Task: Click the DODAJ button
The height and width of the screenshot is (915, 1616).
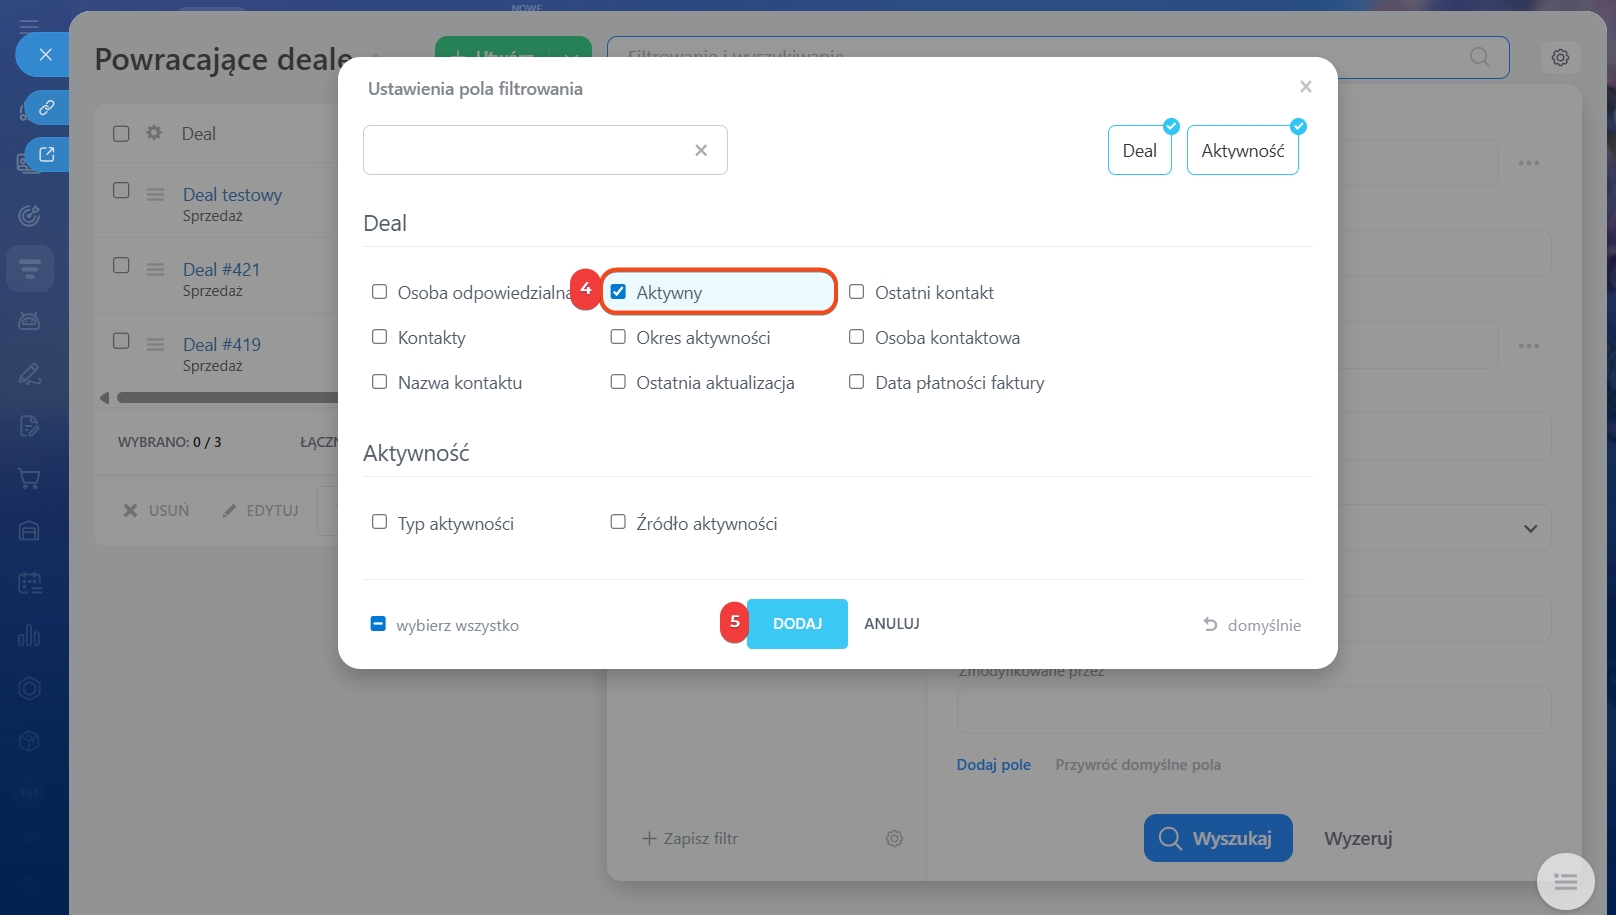Action: [797, 624]
